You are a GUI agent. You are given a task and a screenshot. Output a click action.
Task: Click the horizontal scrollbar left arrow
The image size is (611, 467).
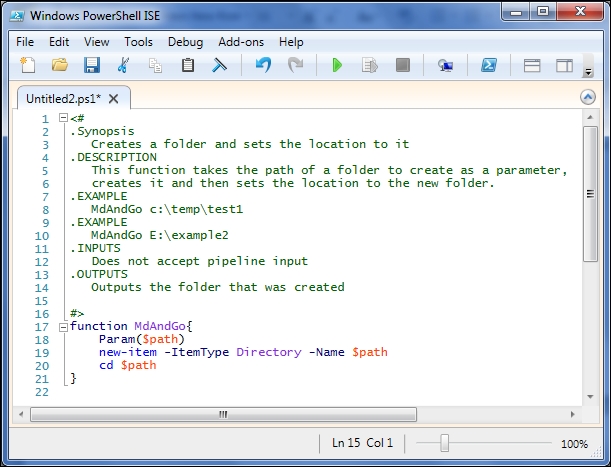(x=21, y=414)
